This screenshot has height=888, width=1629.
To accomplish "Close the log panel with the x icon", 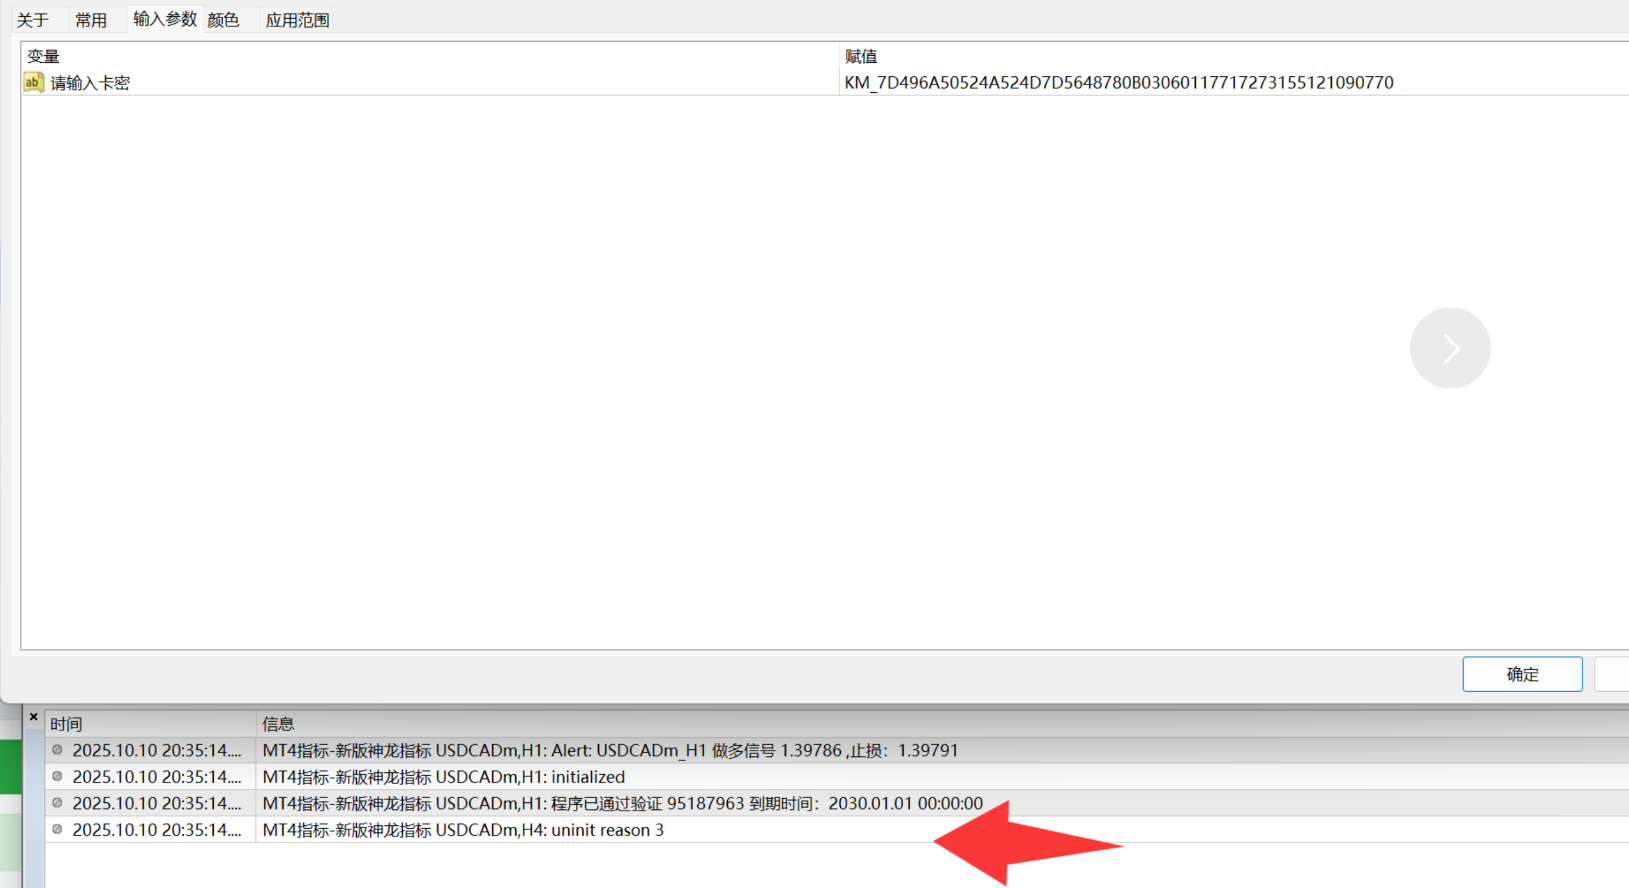I will click(33, 717).
